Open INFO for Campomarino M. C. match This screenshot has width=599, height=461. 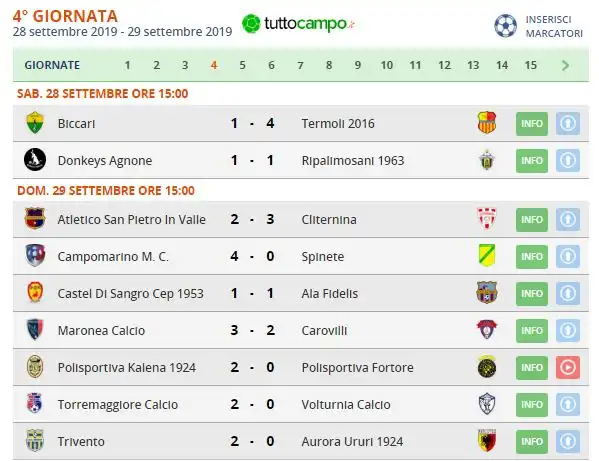point(532,257)
